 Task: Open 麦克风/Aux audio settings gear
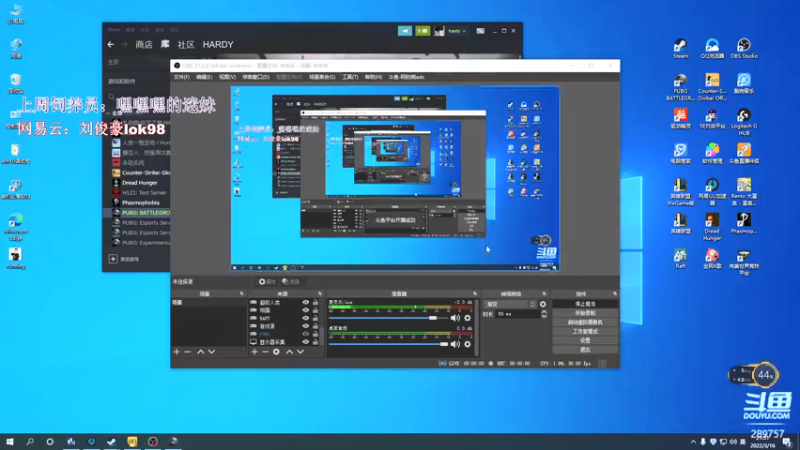click(467, 318)
